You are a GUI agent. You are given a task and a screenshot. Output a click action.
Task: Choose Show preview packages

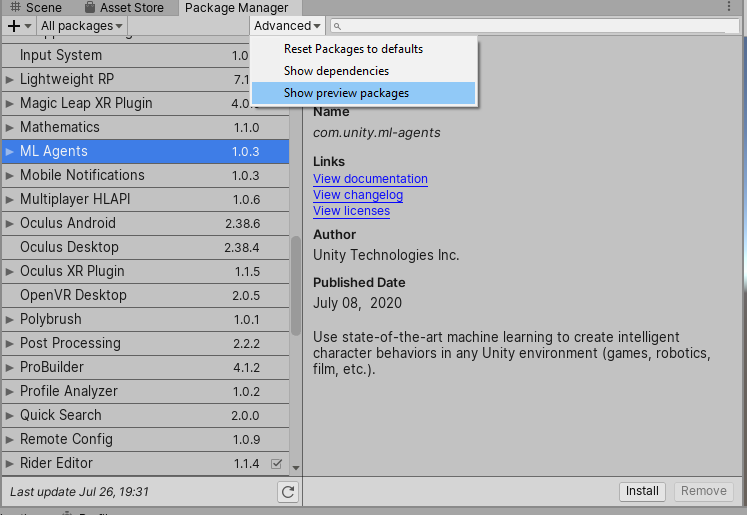363,93
